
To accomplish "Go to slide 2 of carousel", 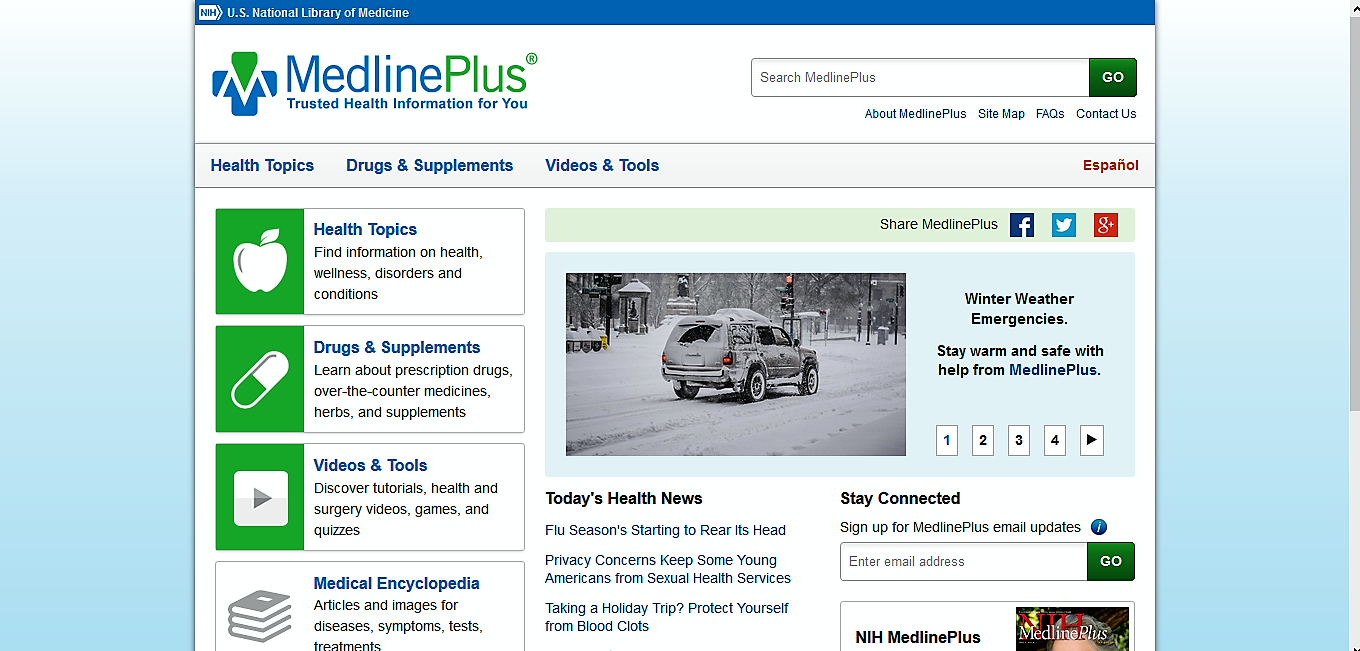I will (x=983, y=440).
